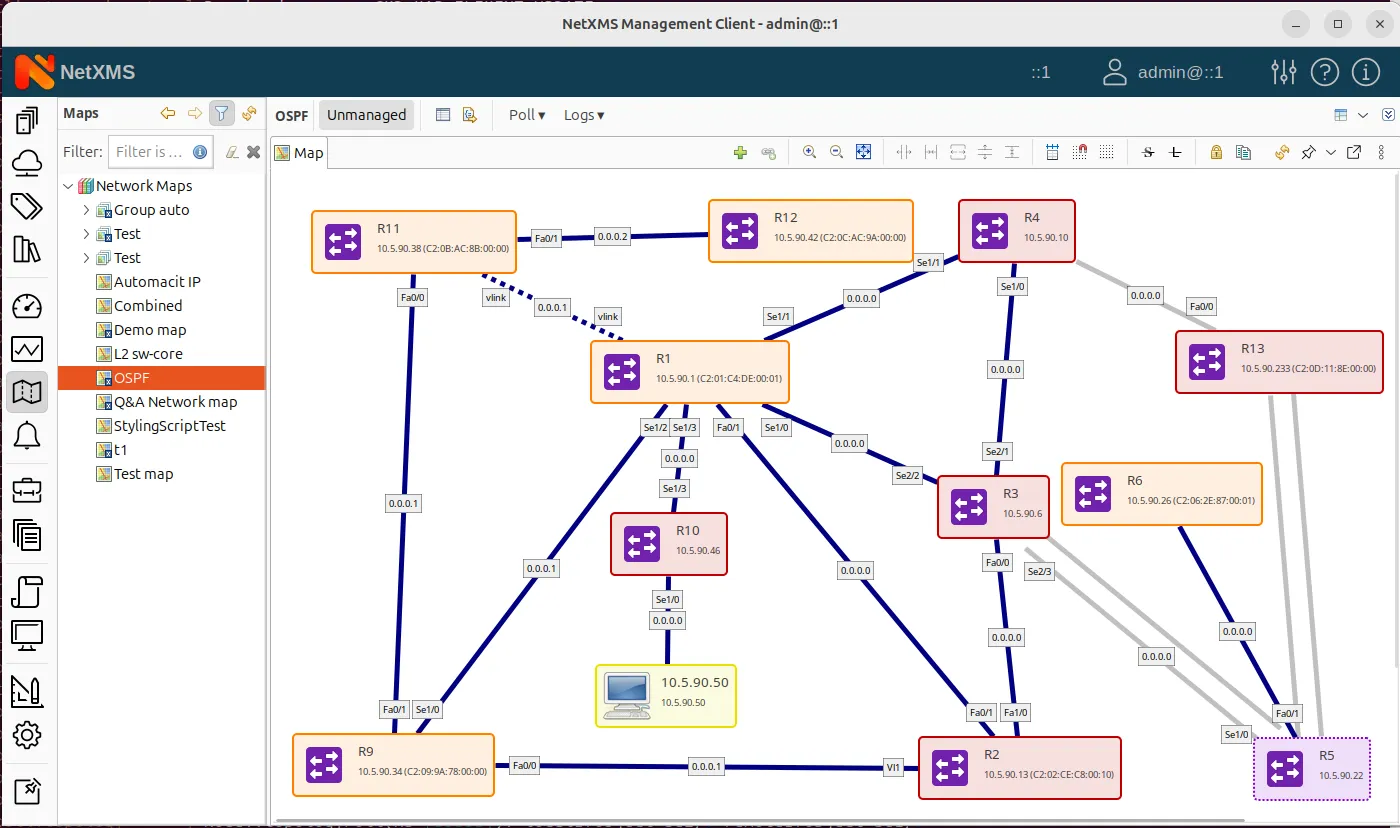Open the map in a new window icon
Screen dimensions: 1400x828
tap(1353, 152)
